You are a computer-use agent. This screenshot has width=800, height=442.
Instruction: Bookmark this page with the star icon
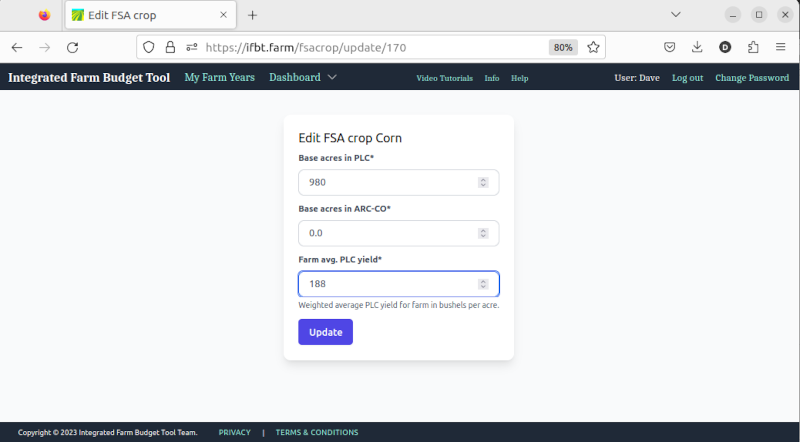tap(593, 47)
